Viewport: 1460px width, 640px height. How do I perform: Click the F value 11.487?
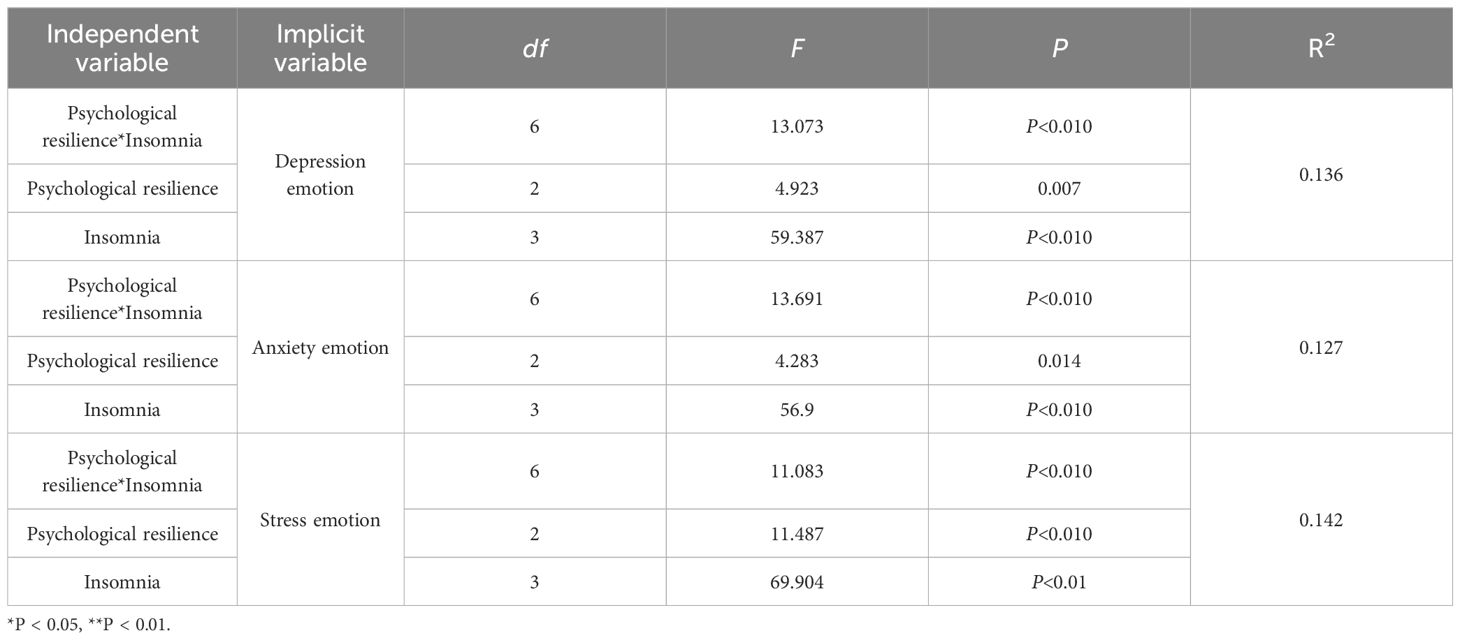click(797, 533)
